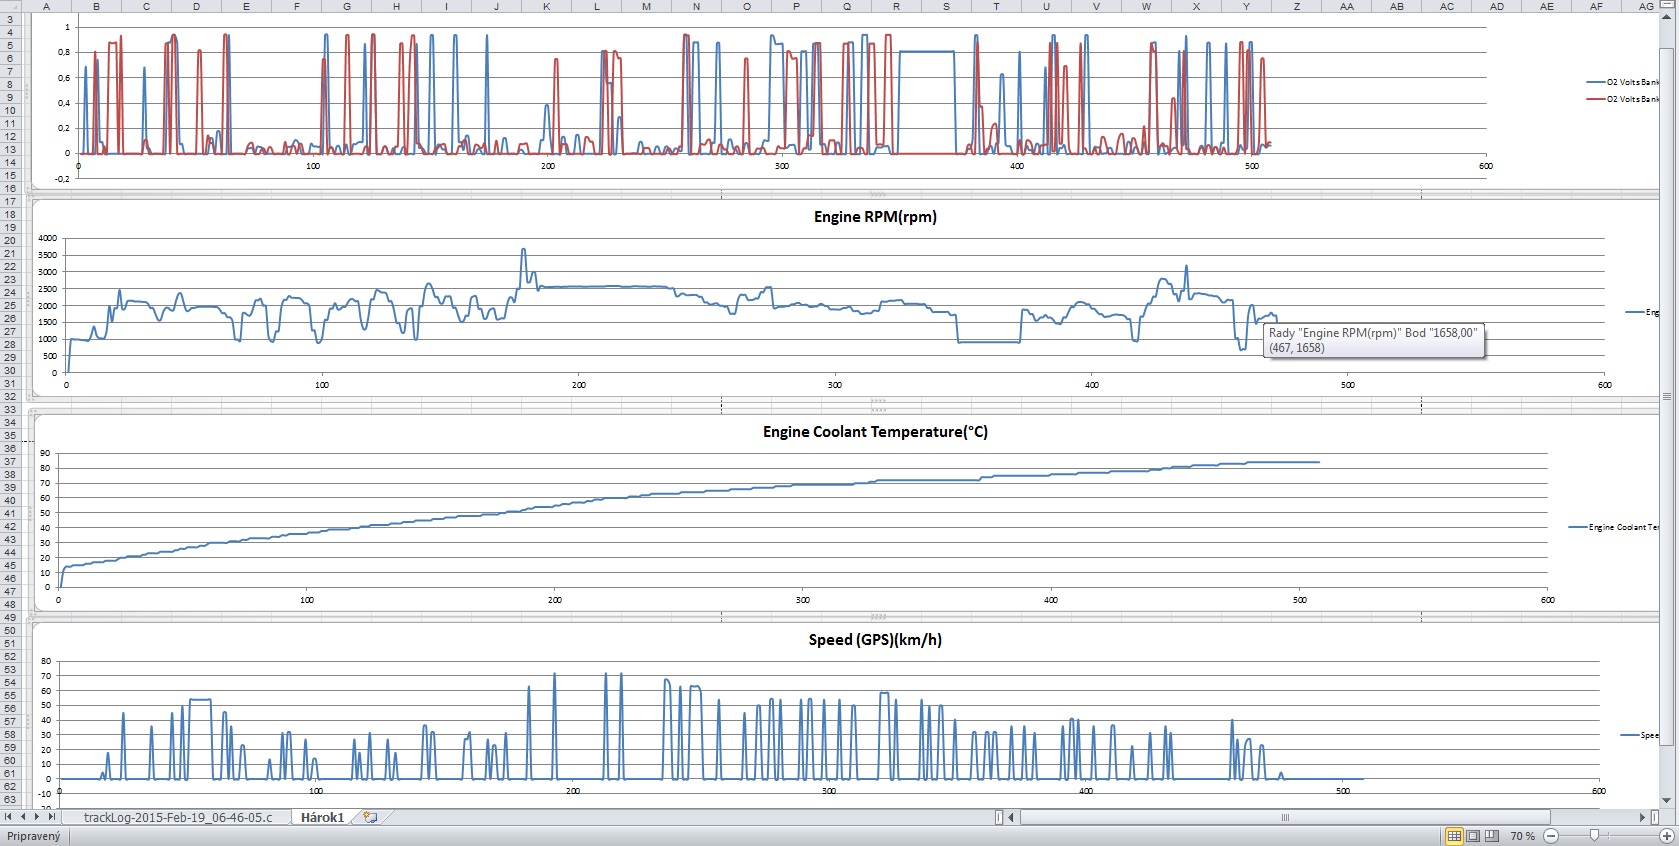Screen dimensions: 1680x846
Task: Go to the previous sheet tab
Action: pyautogui.click(x=23, y=817)
